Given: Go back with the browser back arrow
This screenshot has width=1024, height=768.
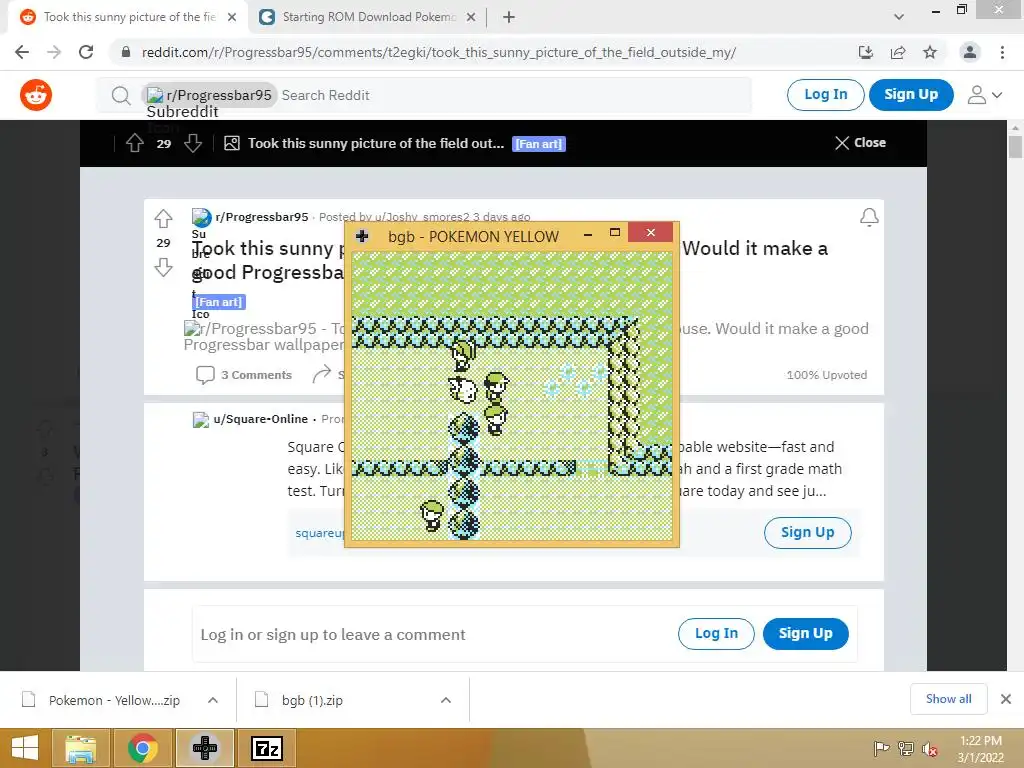Looking at the screenshot, I should click(22, 52).
